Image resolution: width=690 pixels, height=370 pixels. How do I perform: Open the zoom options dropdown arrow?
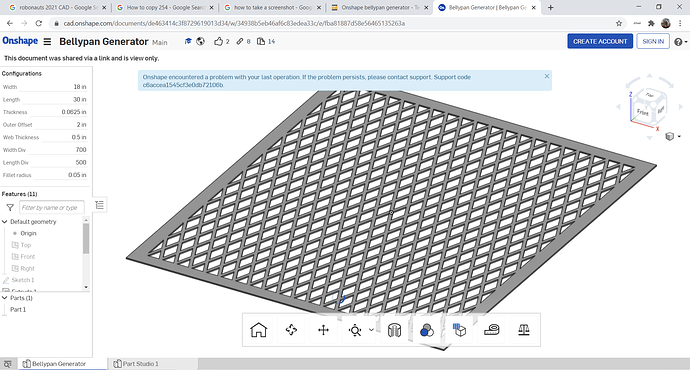pos(371,330)
